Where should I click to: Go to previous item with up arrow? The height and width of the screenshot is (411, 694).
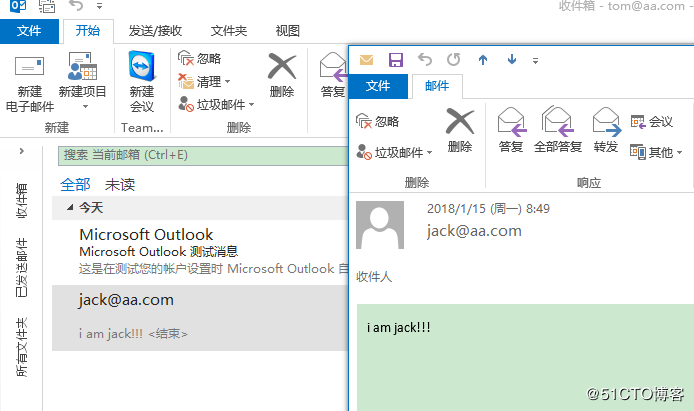[x=483, y=60]
